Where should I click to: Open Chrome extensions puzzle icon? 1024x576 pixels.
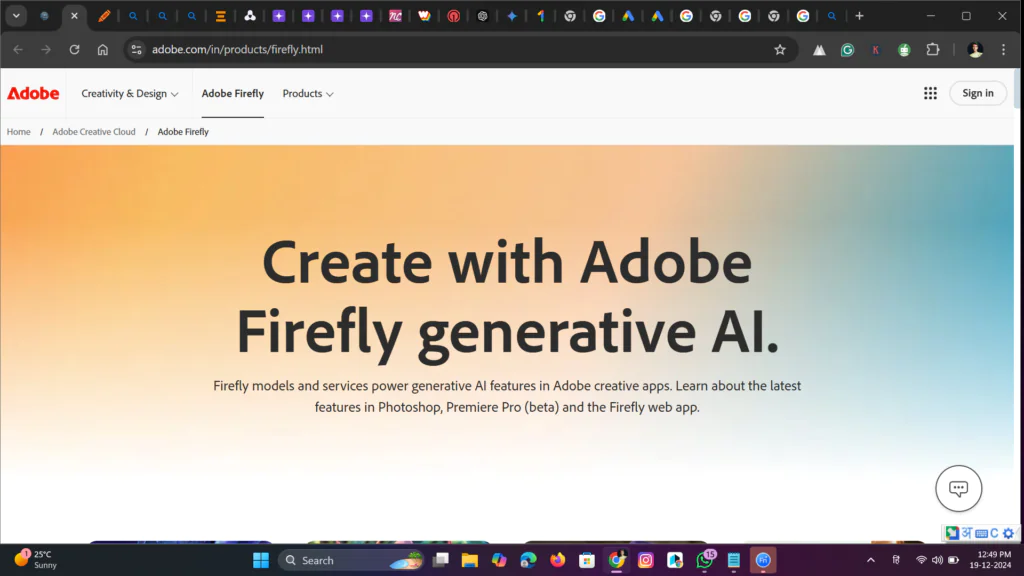[x=933, y=50]
